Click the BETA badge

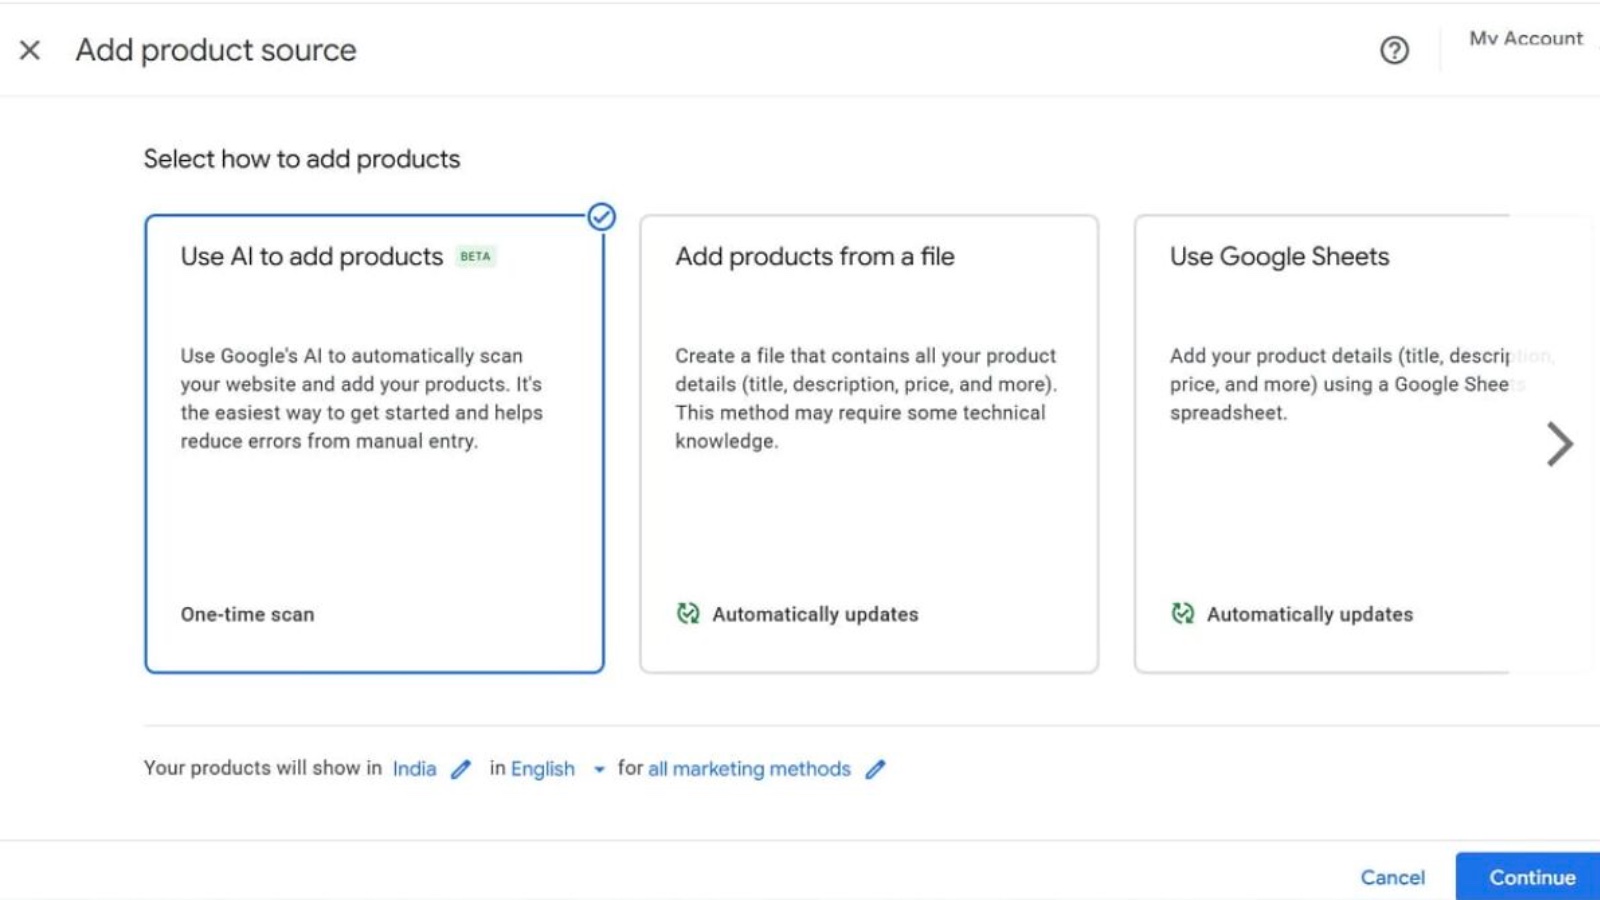point(475,257)
